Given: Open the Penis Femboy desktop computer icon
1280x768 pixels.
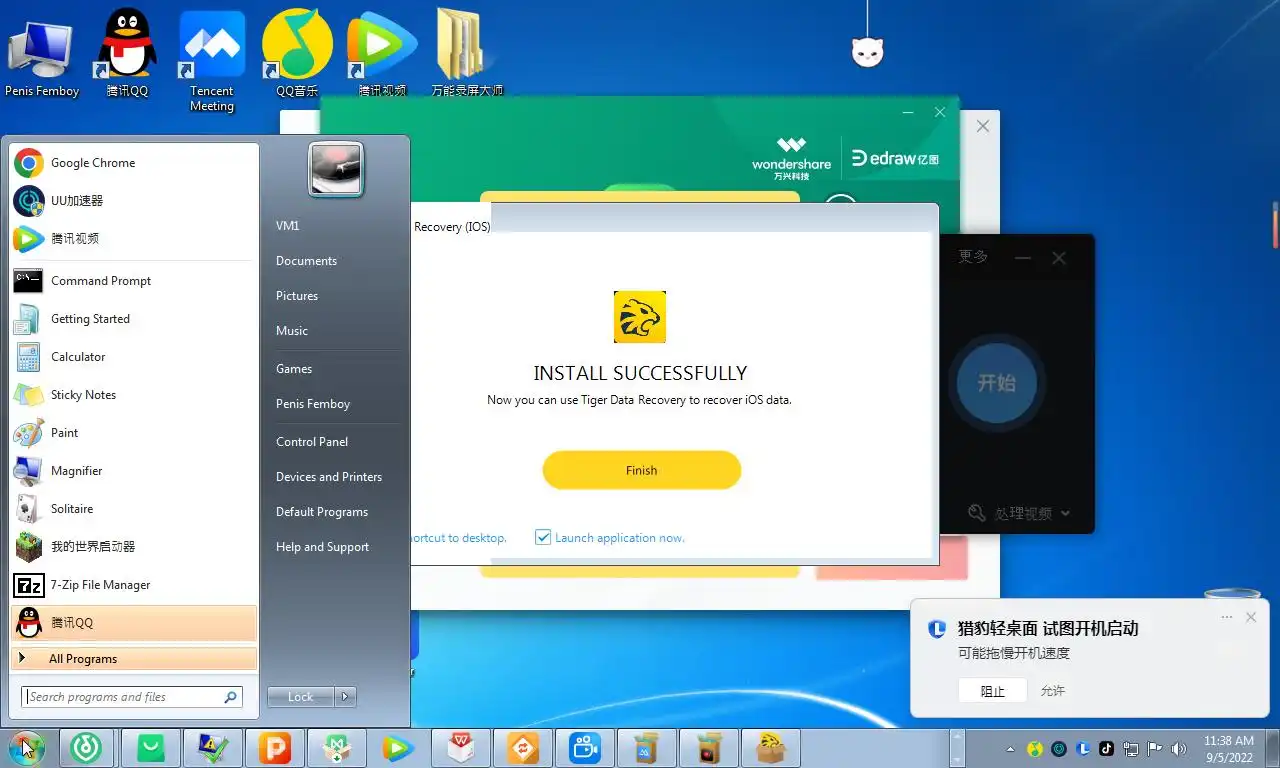Looking at the screenshot, I should pyautogui.click(x=42, y=58).
